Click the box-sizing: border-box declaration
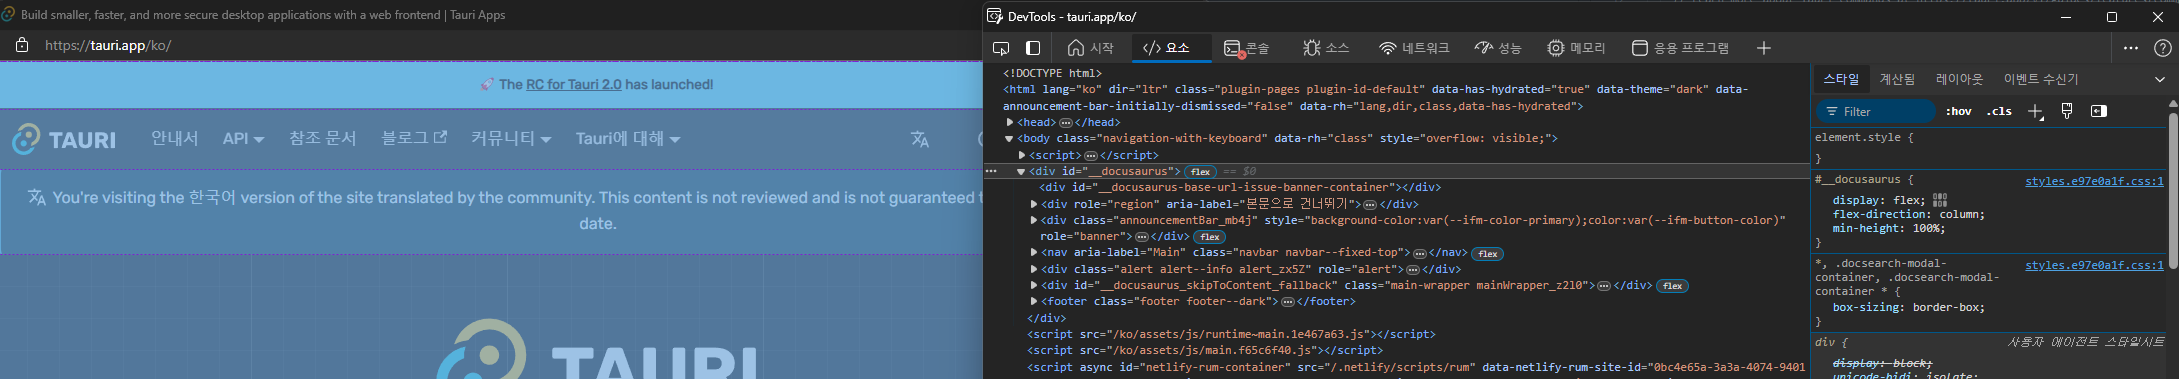This screenshot has height=379, width=2179. (1908, 307)
